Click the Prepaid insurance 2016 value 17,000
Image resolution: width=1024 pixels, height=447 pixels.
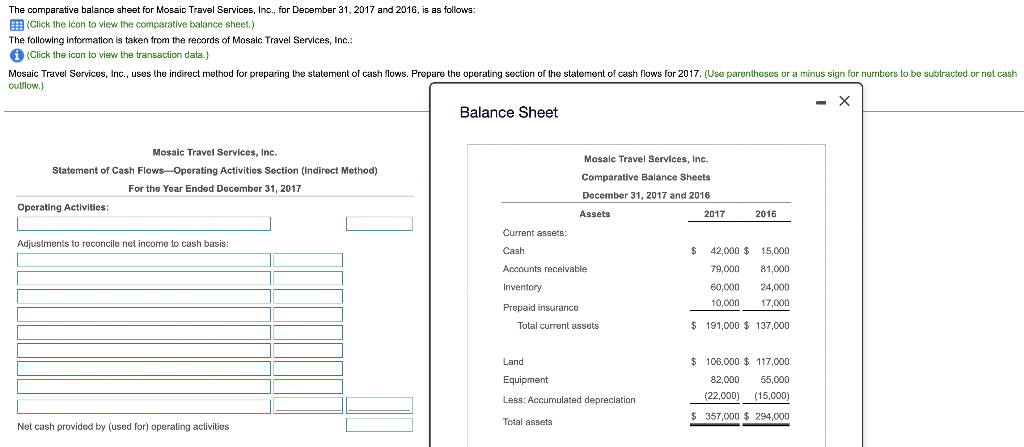pos(775,303)
